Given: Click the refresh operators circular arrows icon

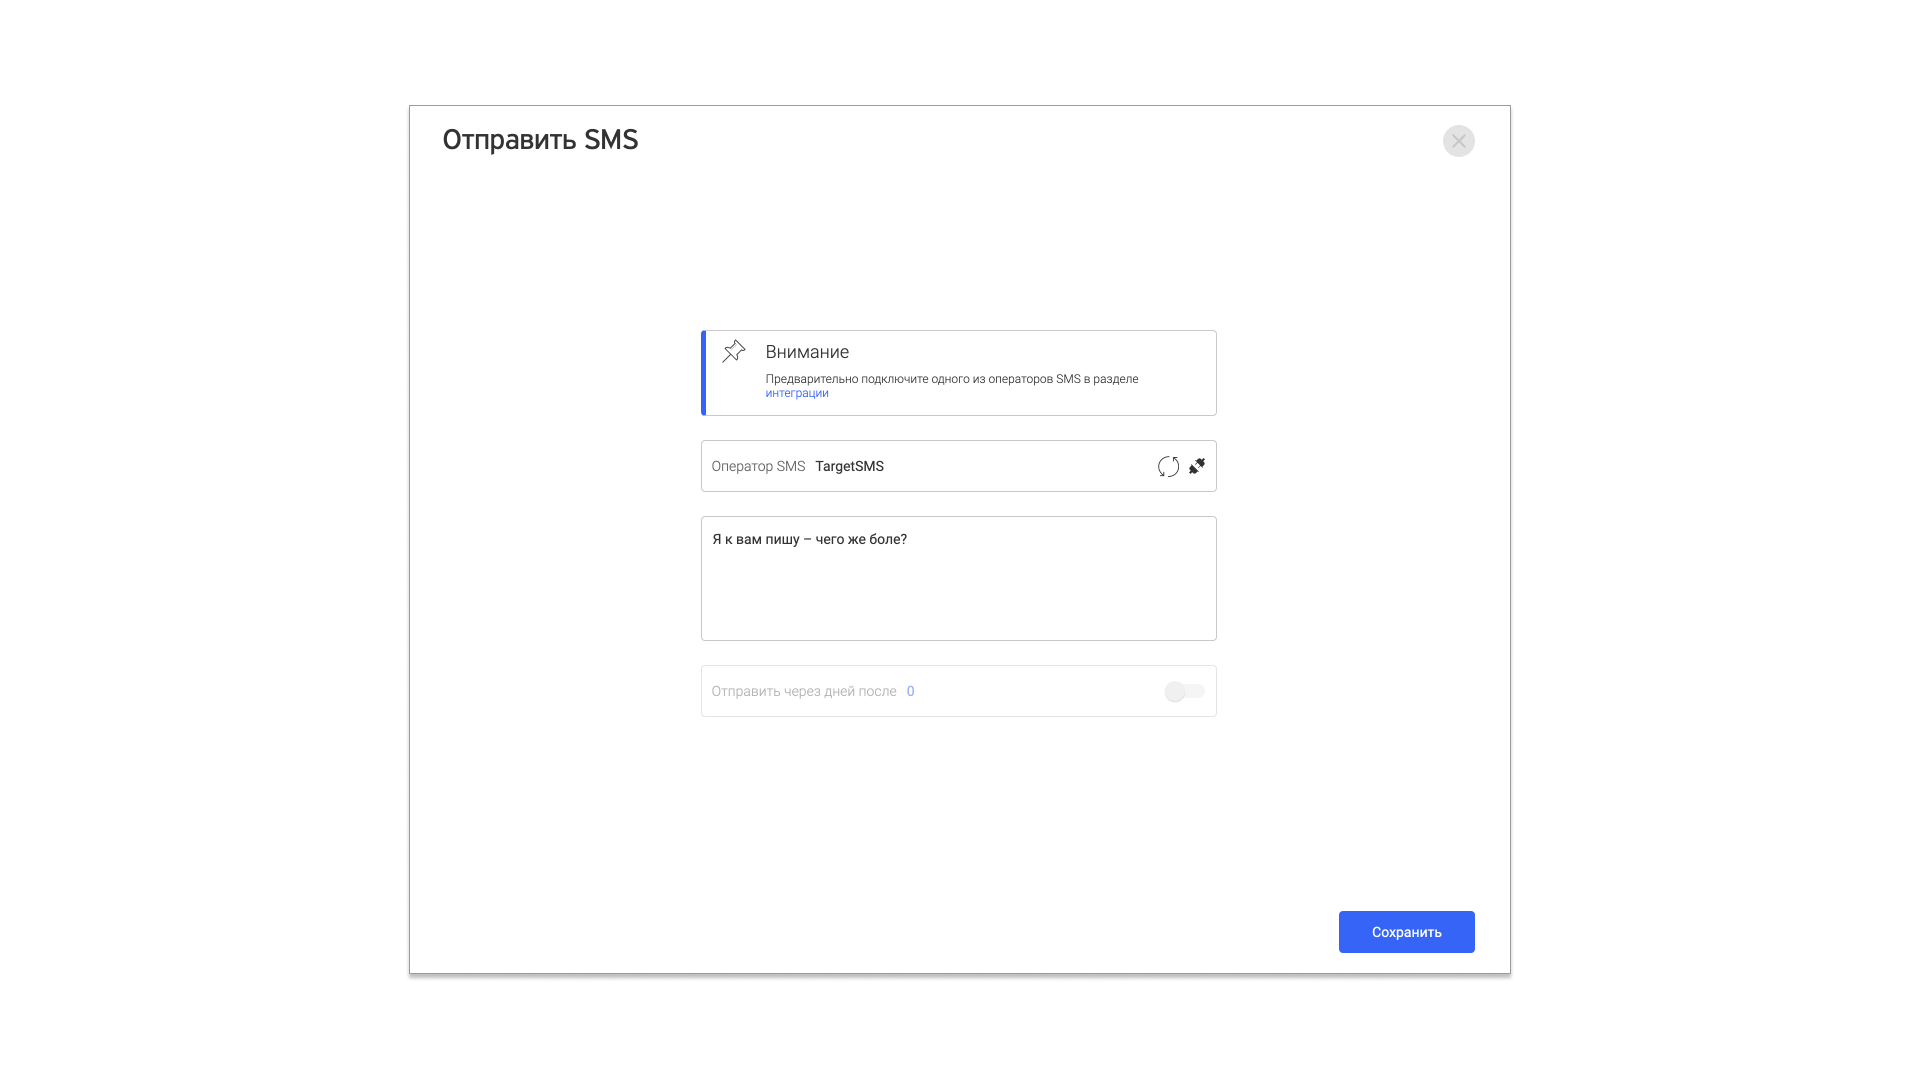Looking at the screenshot, I should pos(1168,467).
